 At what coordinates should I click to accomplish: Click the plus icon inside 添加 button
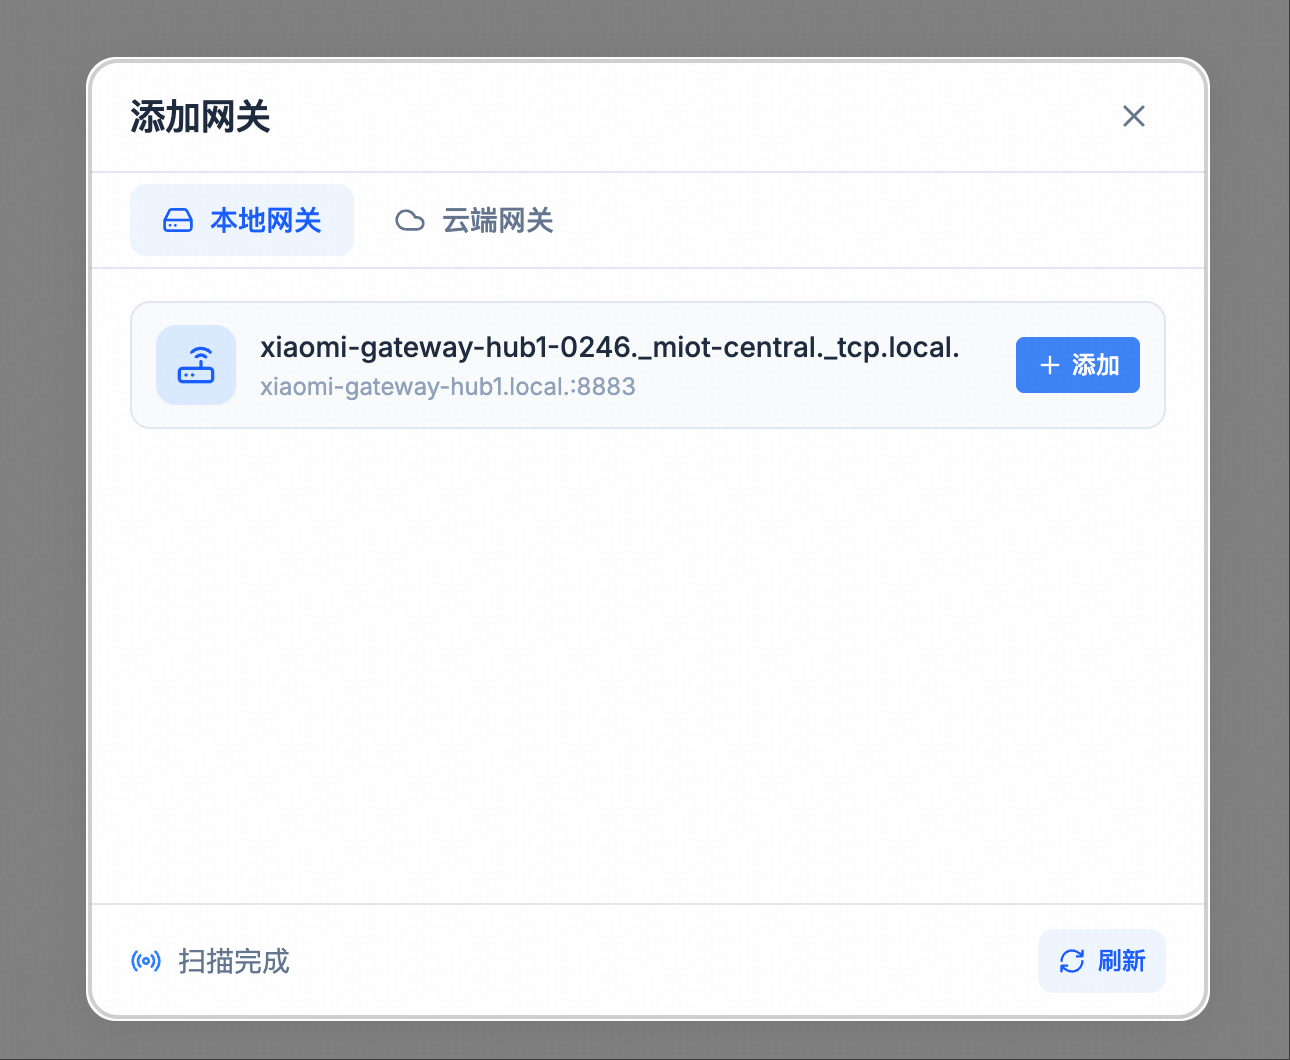coord(1049,365)
